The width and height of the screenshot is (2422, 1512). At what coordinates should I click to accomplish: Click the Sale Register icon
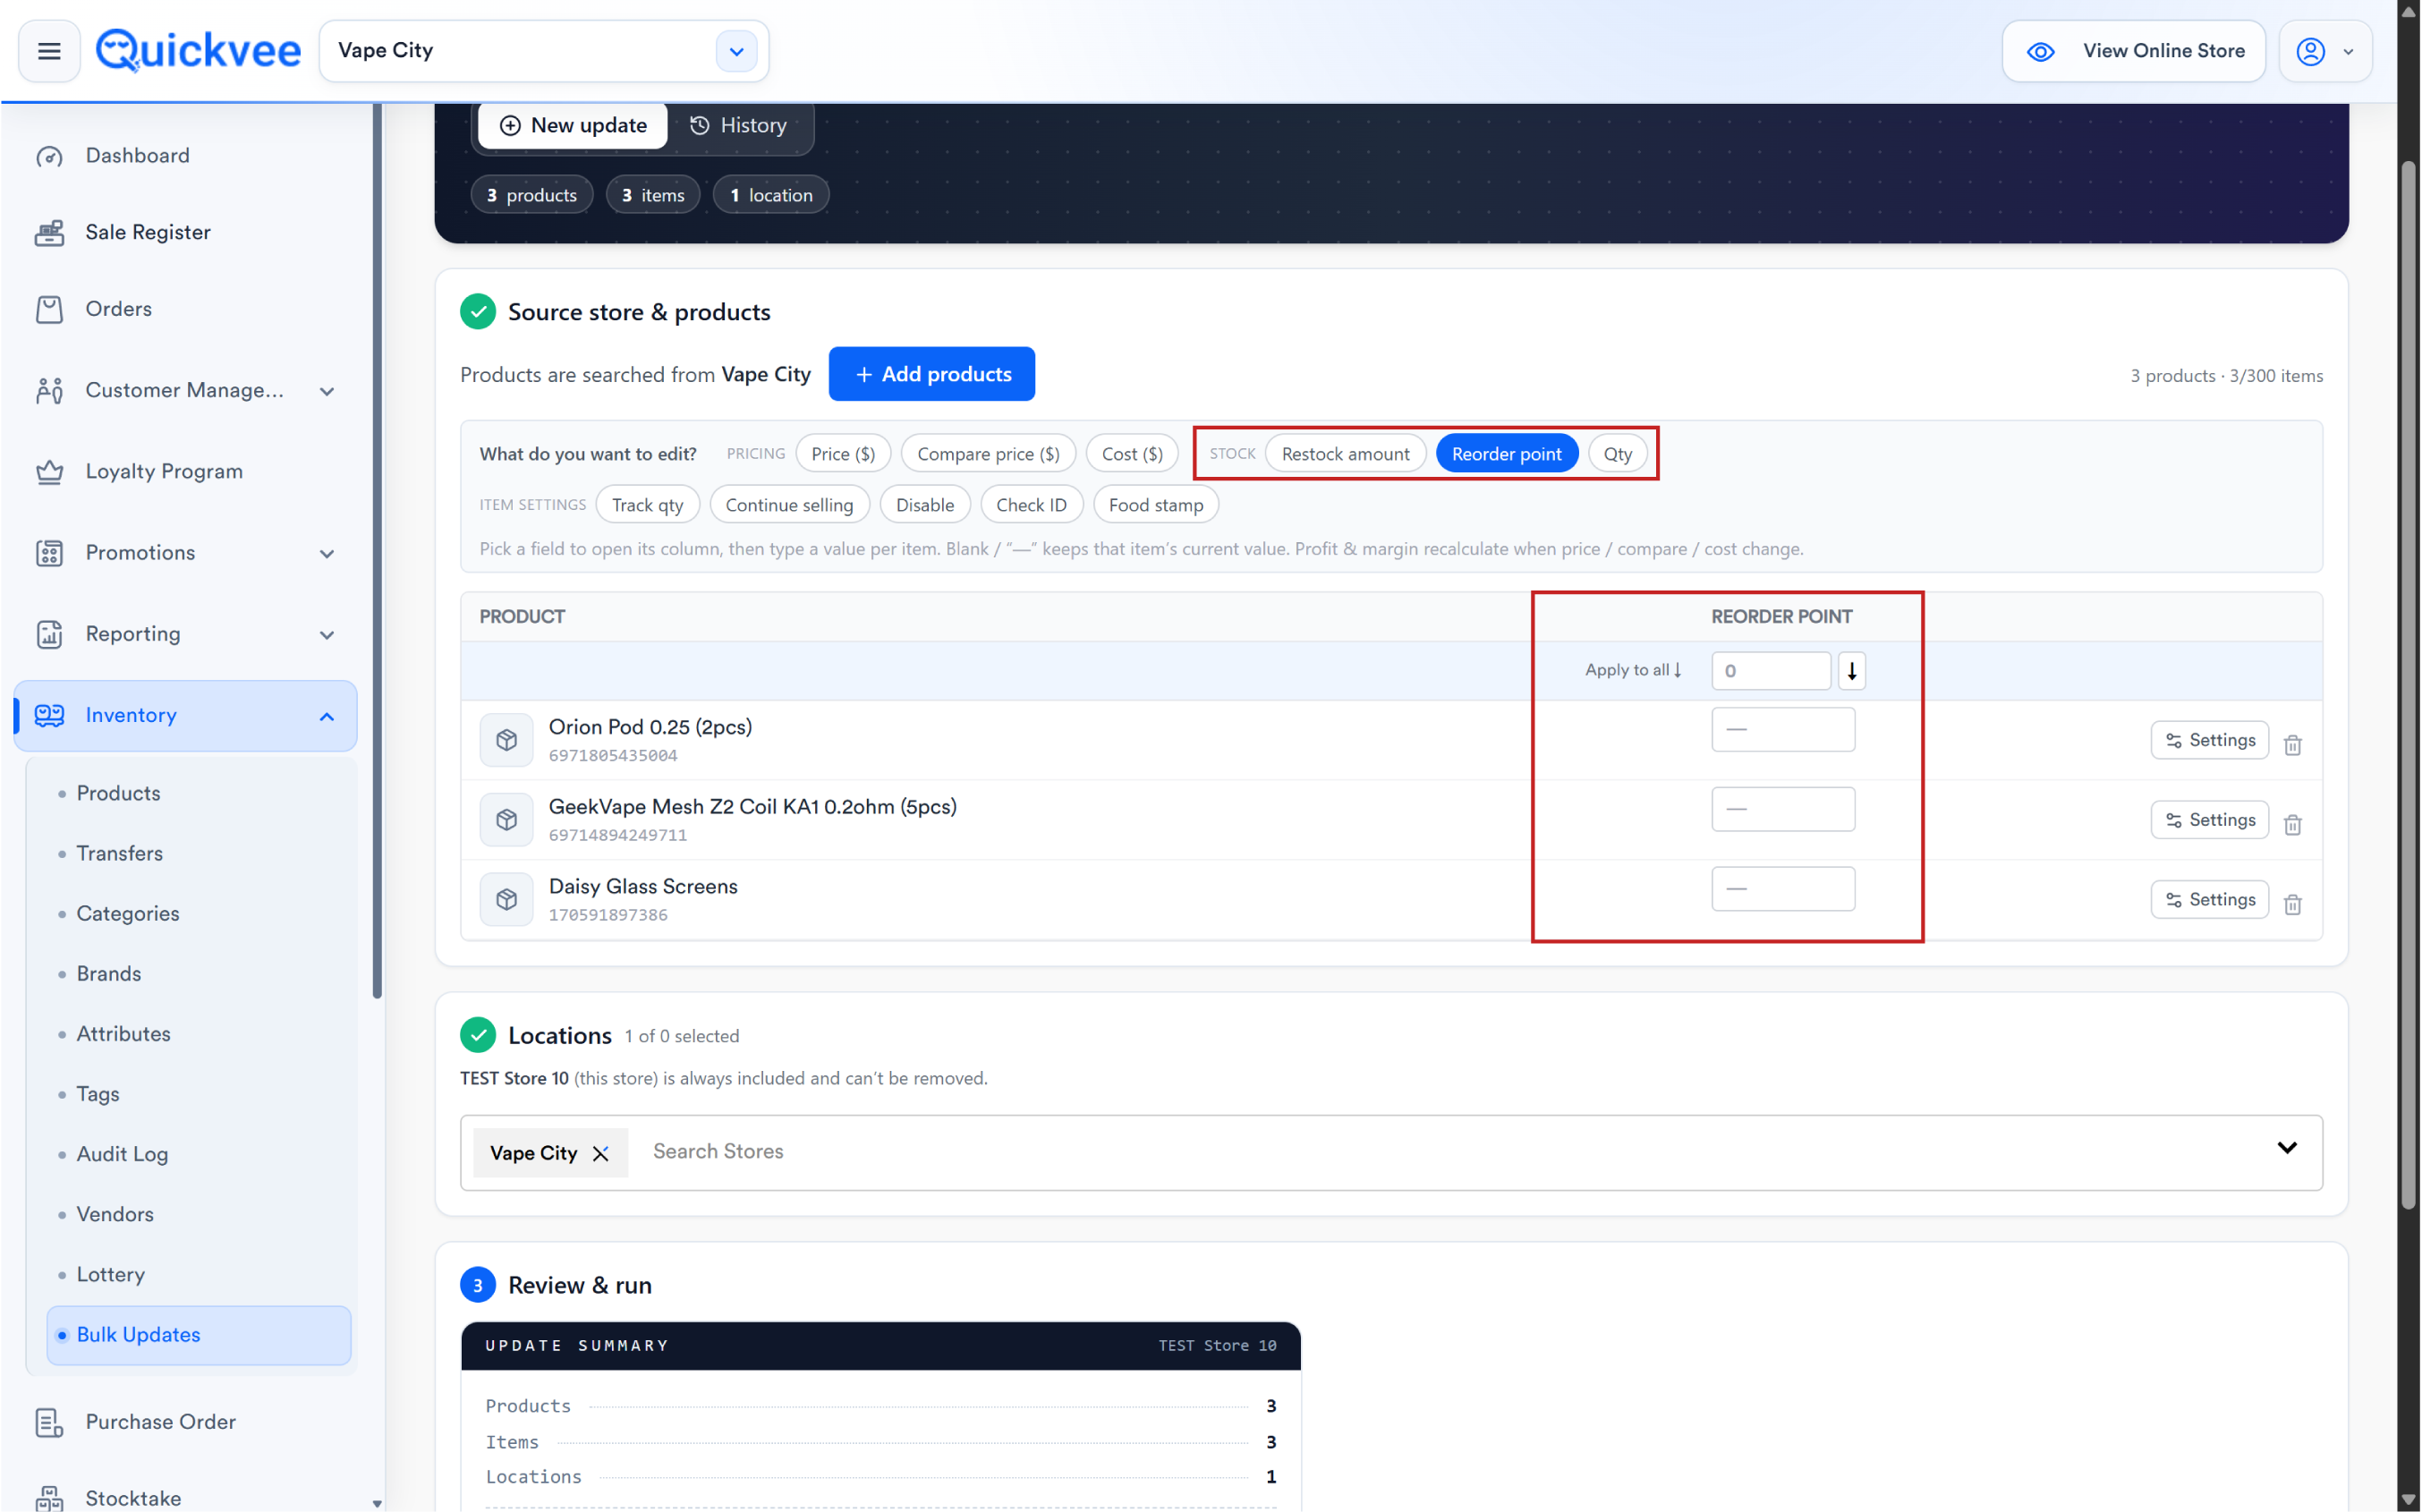coord(49,233)
